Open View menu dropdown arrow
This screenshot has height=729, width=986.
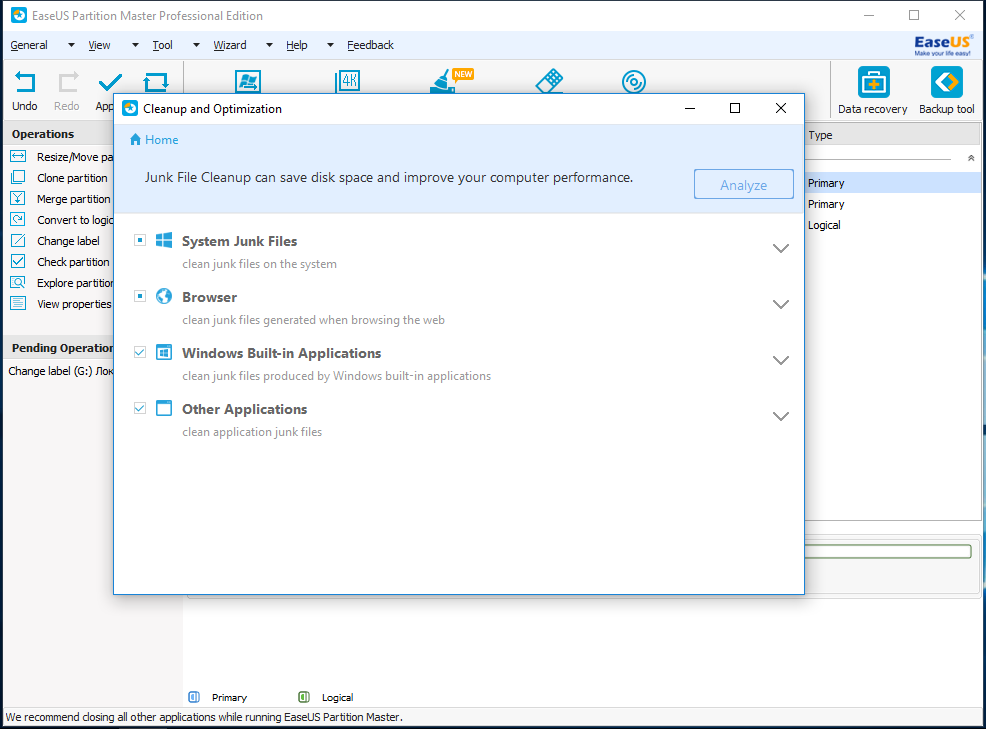point(135,45)
